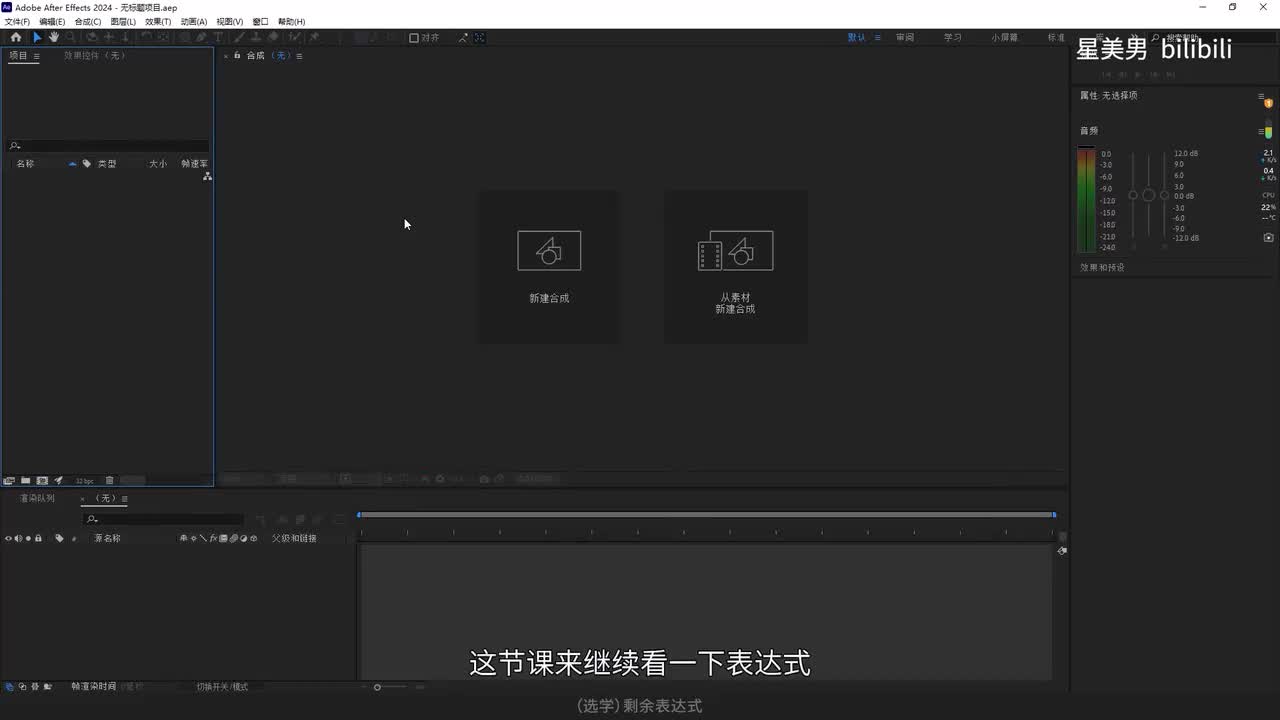Switch to the 小屏幕 workspace
This screenshot has width=1280, height=720.
[1005, 37]
